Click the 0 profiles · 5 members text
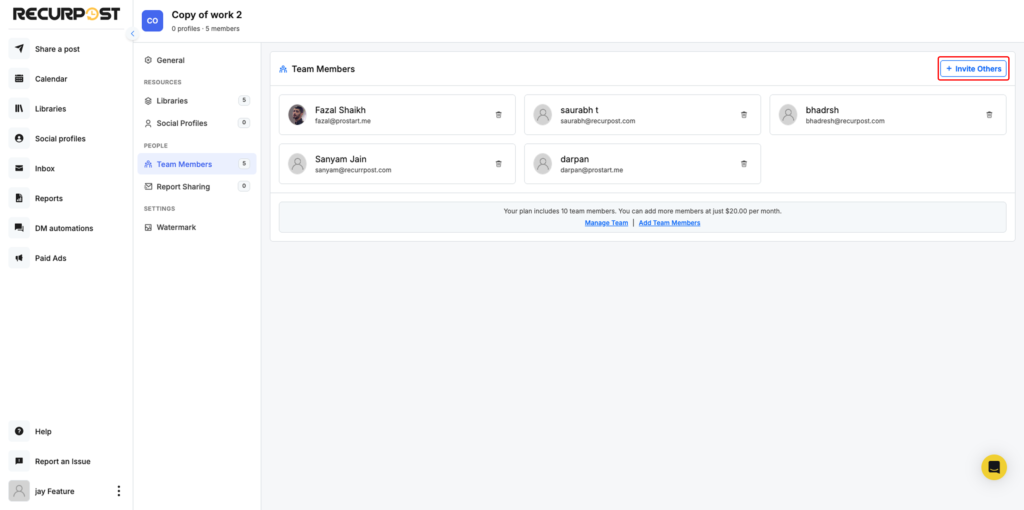 pyautogui.click(x=205, y=29)
